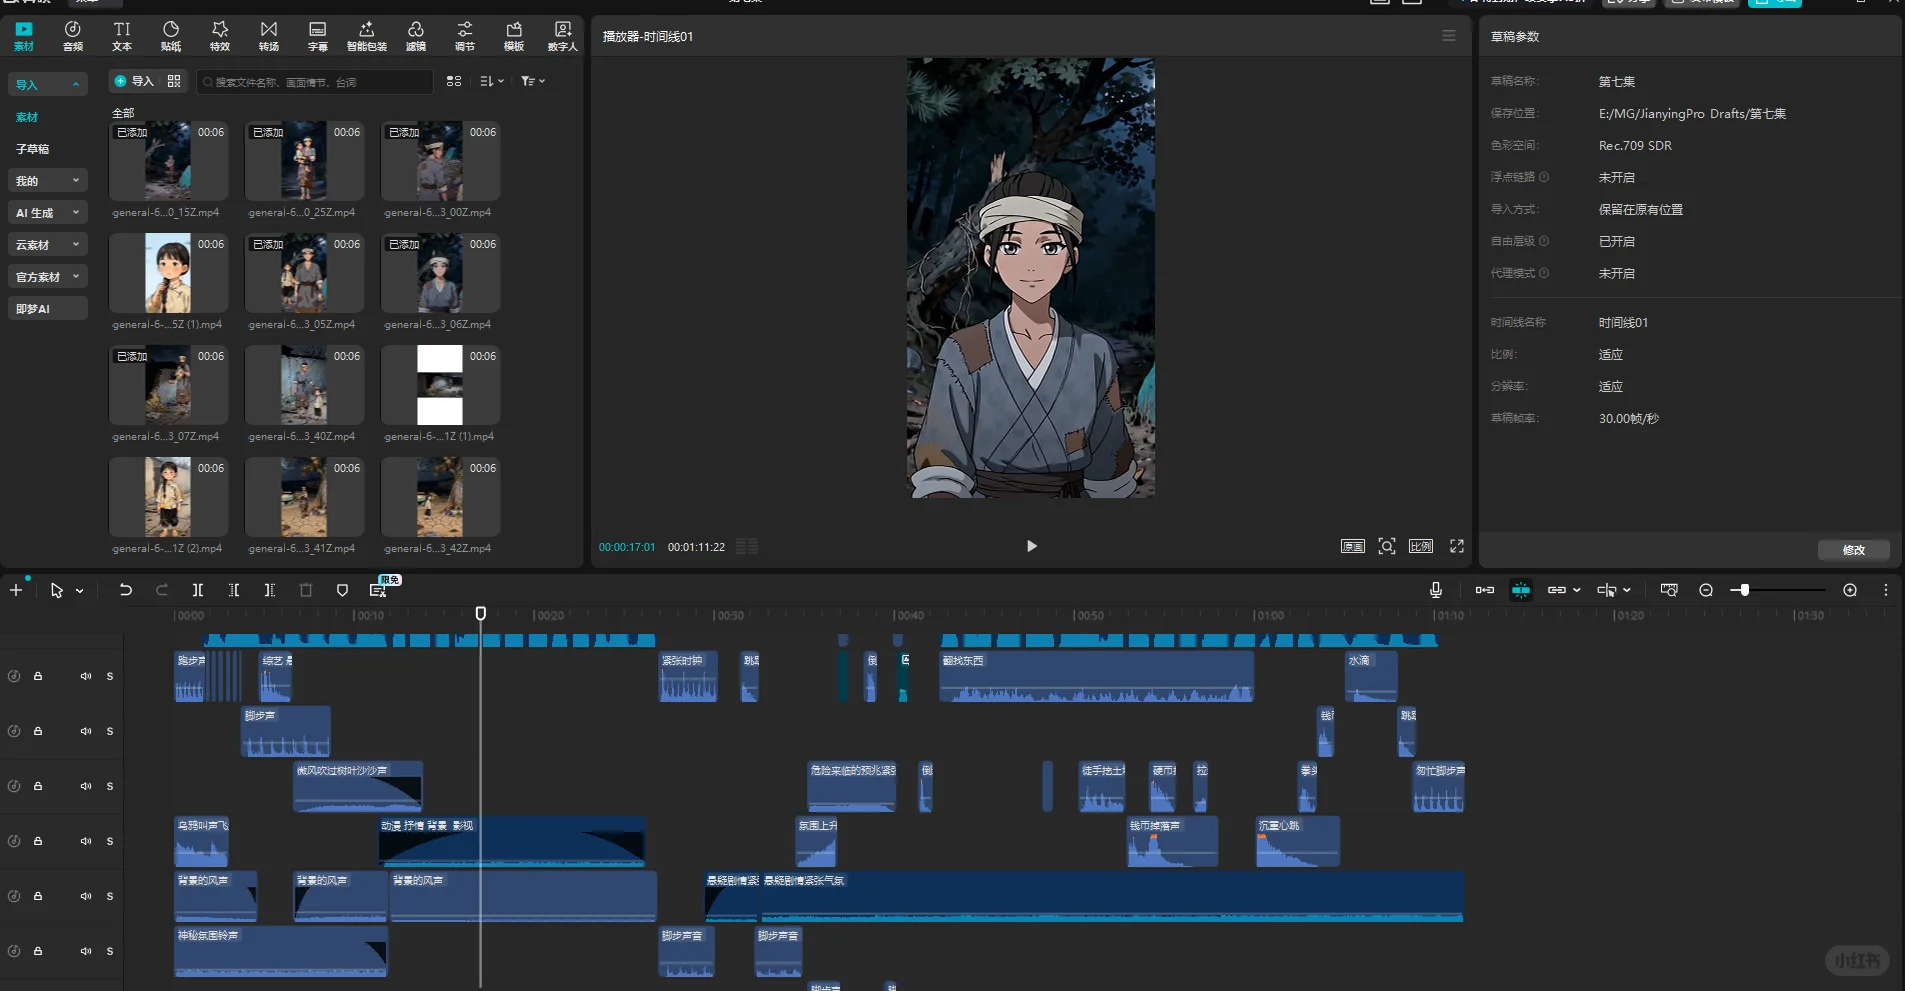Mute the first audio track
Screen dimensions: 1905x991
pyautogui.click(x=86, y=676)
